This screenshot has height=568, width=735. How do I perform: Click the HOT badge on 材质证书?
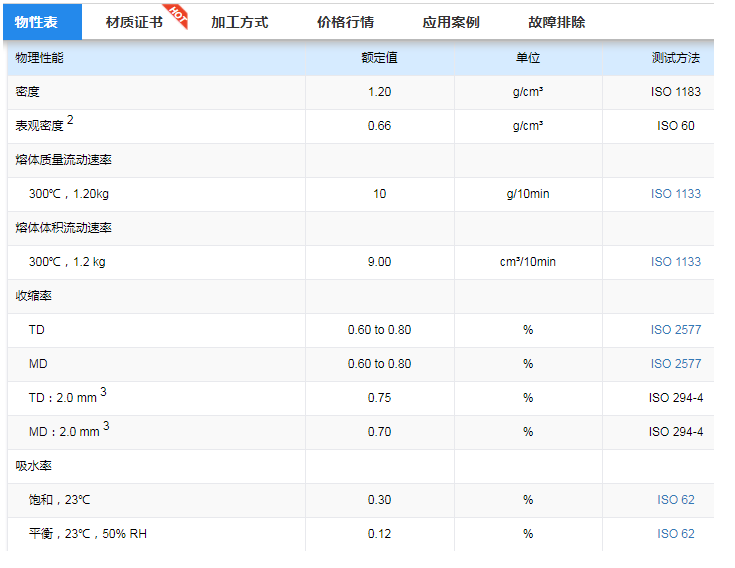(x=176, y=14)
